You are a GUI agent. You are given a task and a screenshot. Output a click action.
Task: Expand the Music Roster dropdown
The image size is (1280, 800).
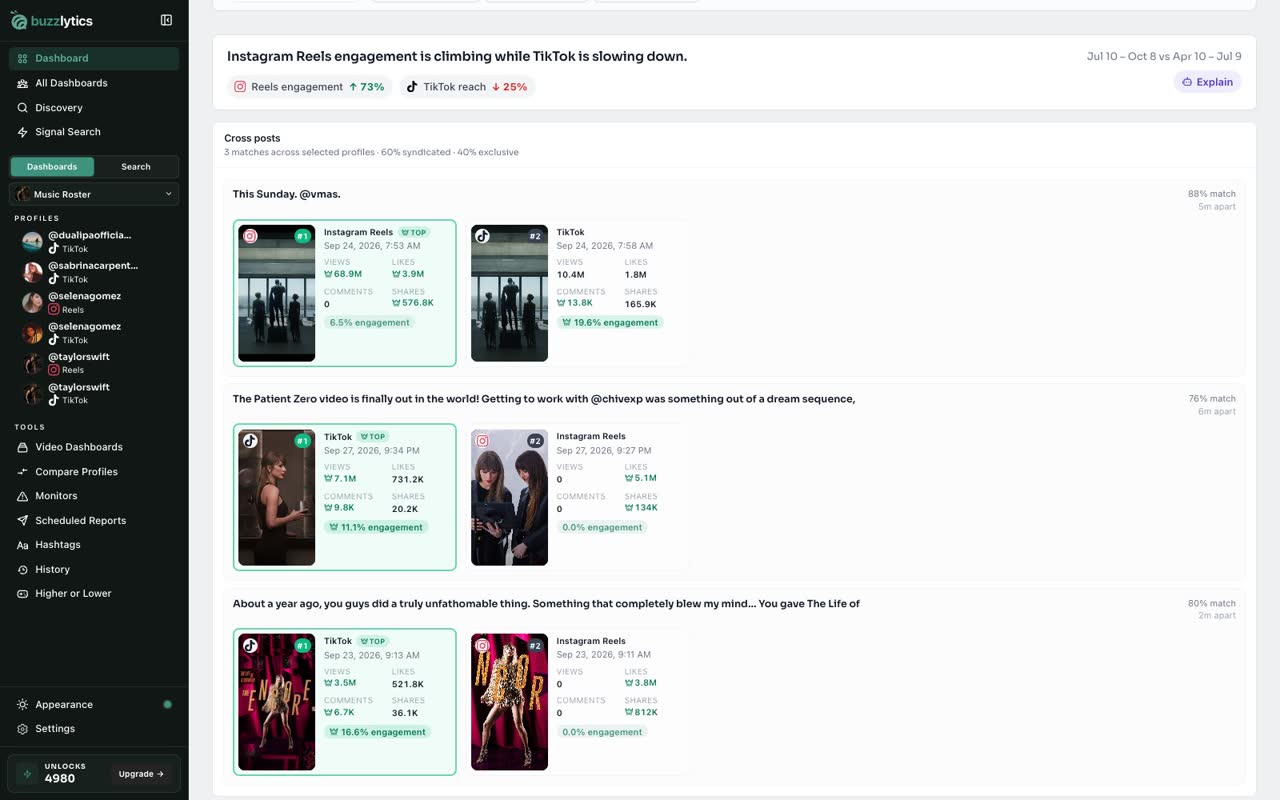pyautogui.click(x=94, y=194)
